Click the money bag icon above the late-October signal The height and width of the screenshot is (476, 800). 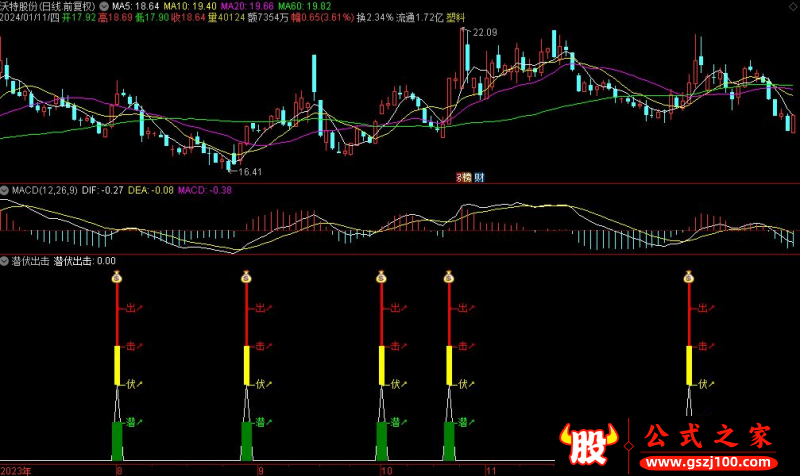(x=448, y=277)
